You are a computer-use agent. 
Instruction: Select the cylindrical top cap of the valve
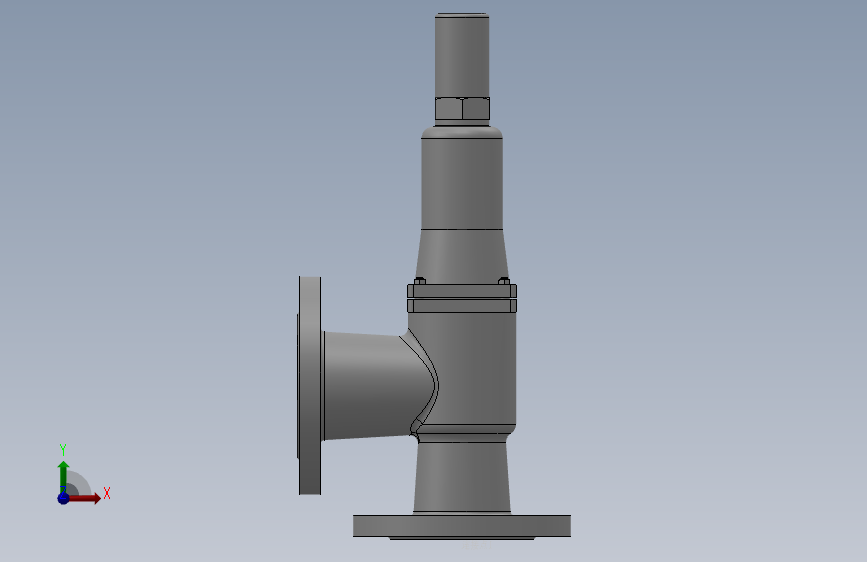click(462, 55)
